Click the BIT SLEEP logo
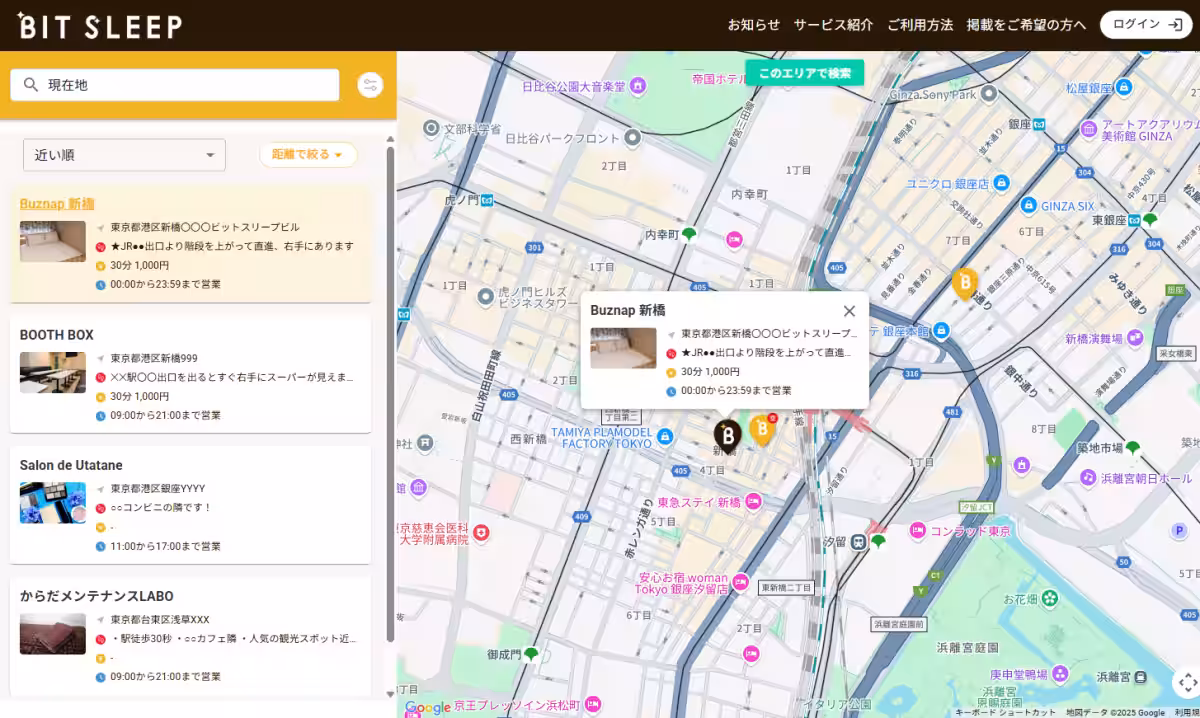This screenshot has height=718, width=1200. click(x=100, y=26)
